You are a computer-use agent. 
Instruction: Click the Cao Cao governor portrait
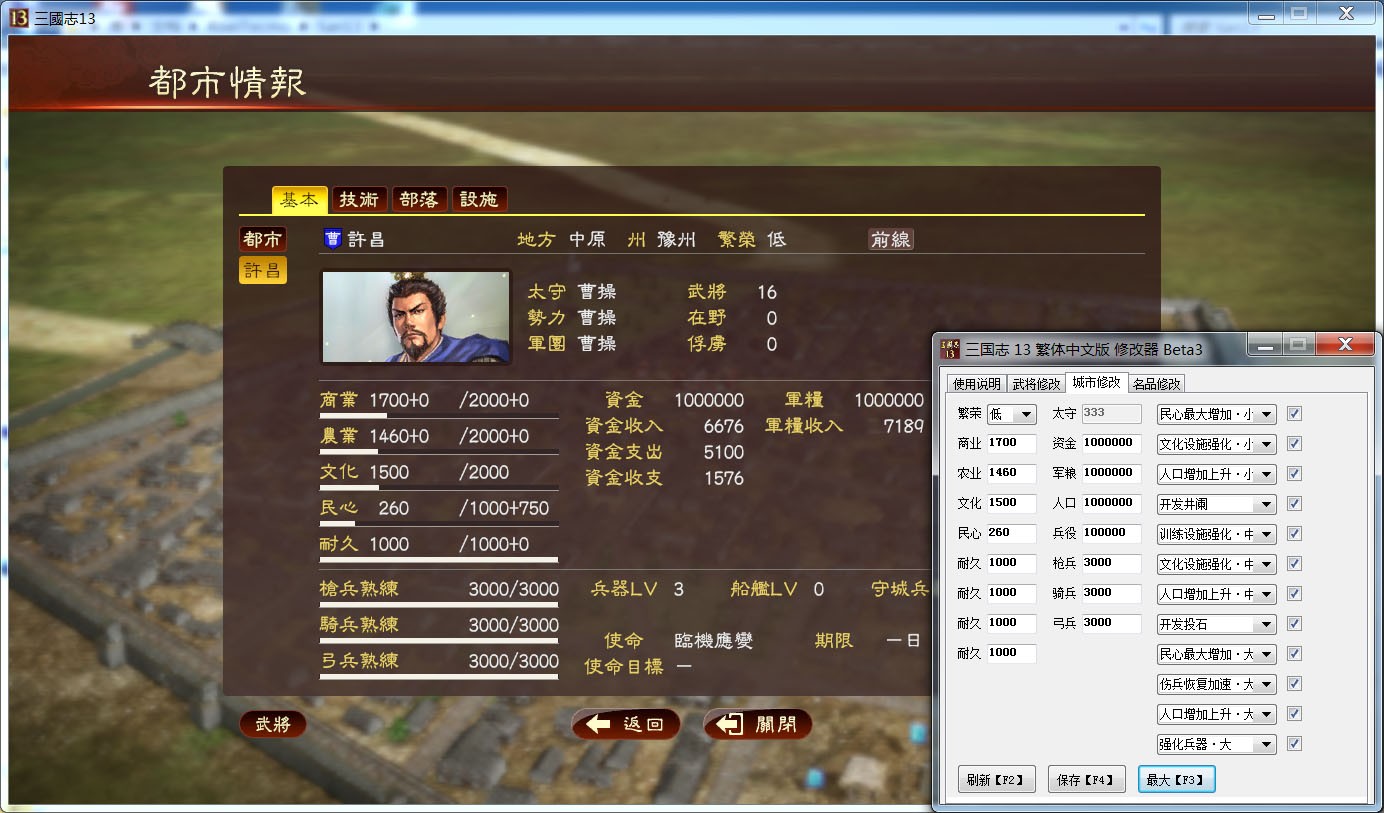click(416, 317)
